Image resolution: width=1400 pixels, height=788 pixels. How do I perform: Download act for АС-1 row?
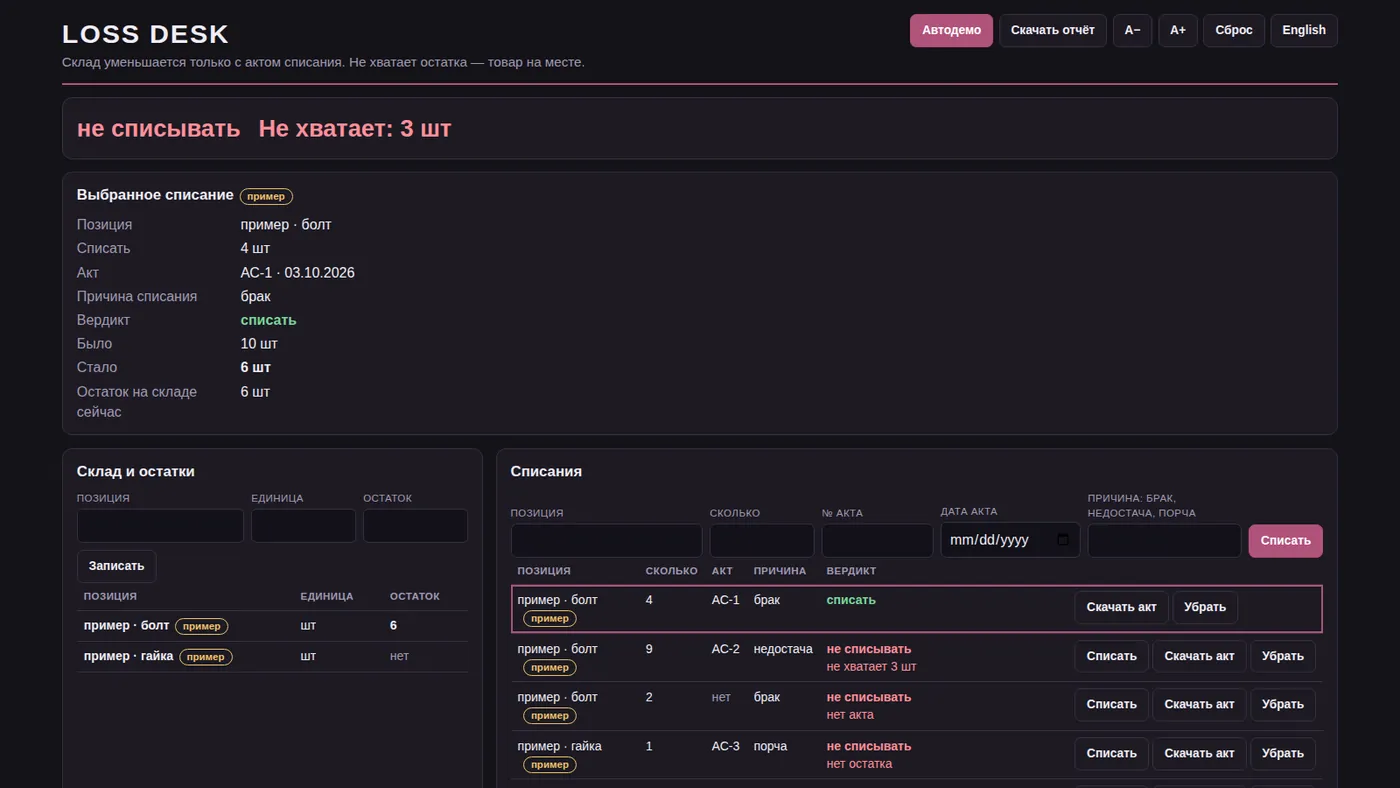coord(1121,607)
